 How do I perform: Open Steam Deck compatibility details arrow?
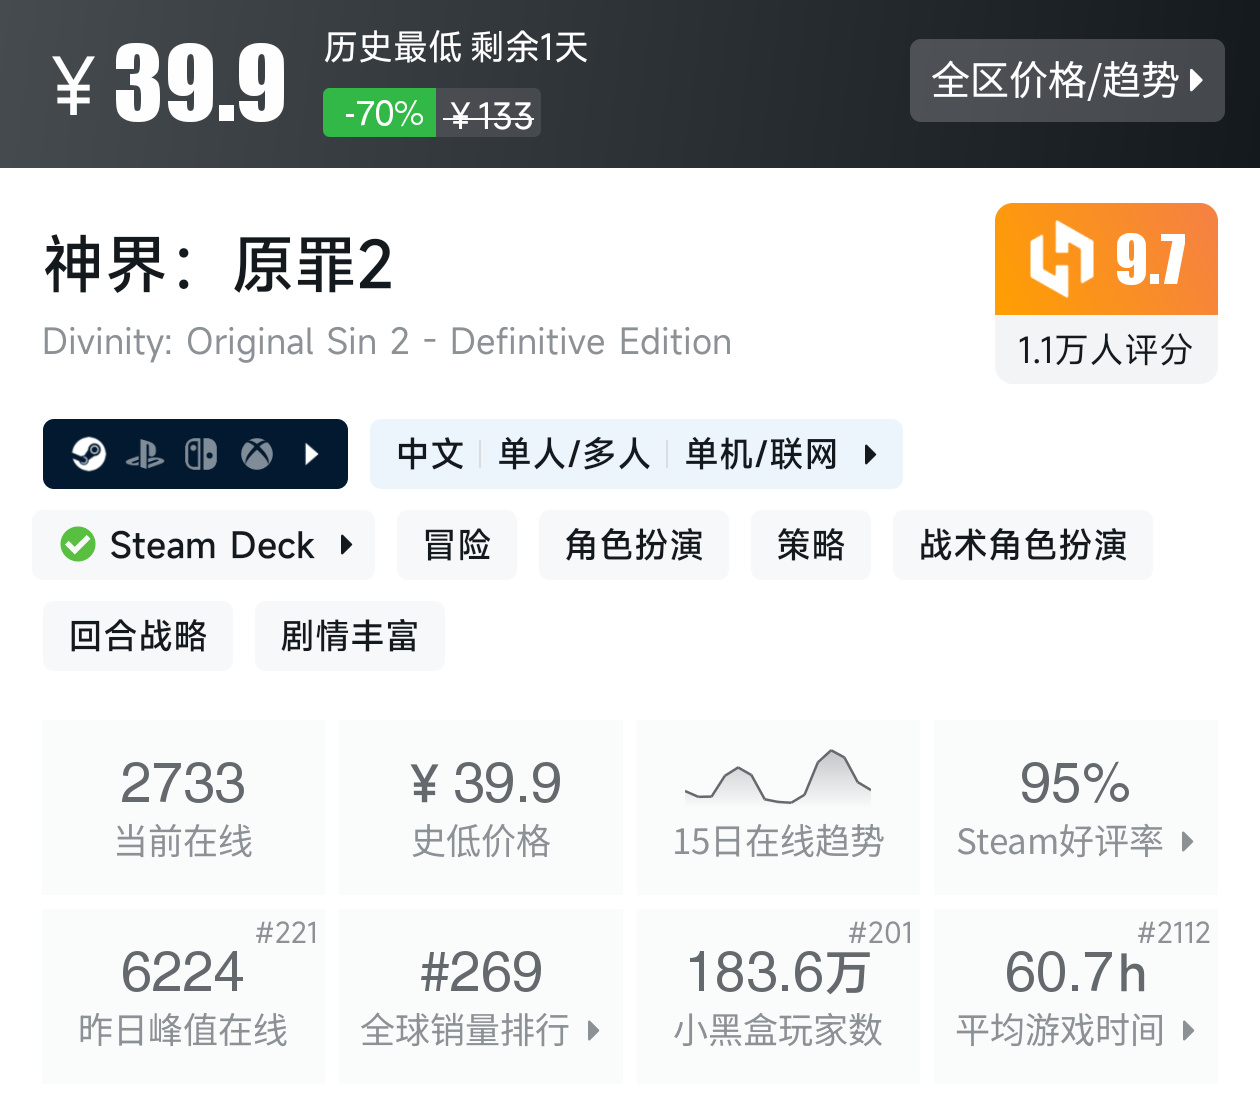coord(347,545)
